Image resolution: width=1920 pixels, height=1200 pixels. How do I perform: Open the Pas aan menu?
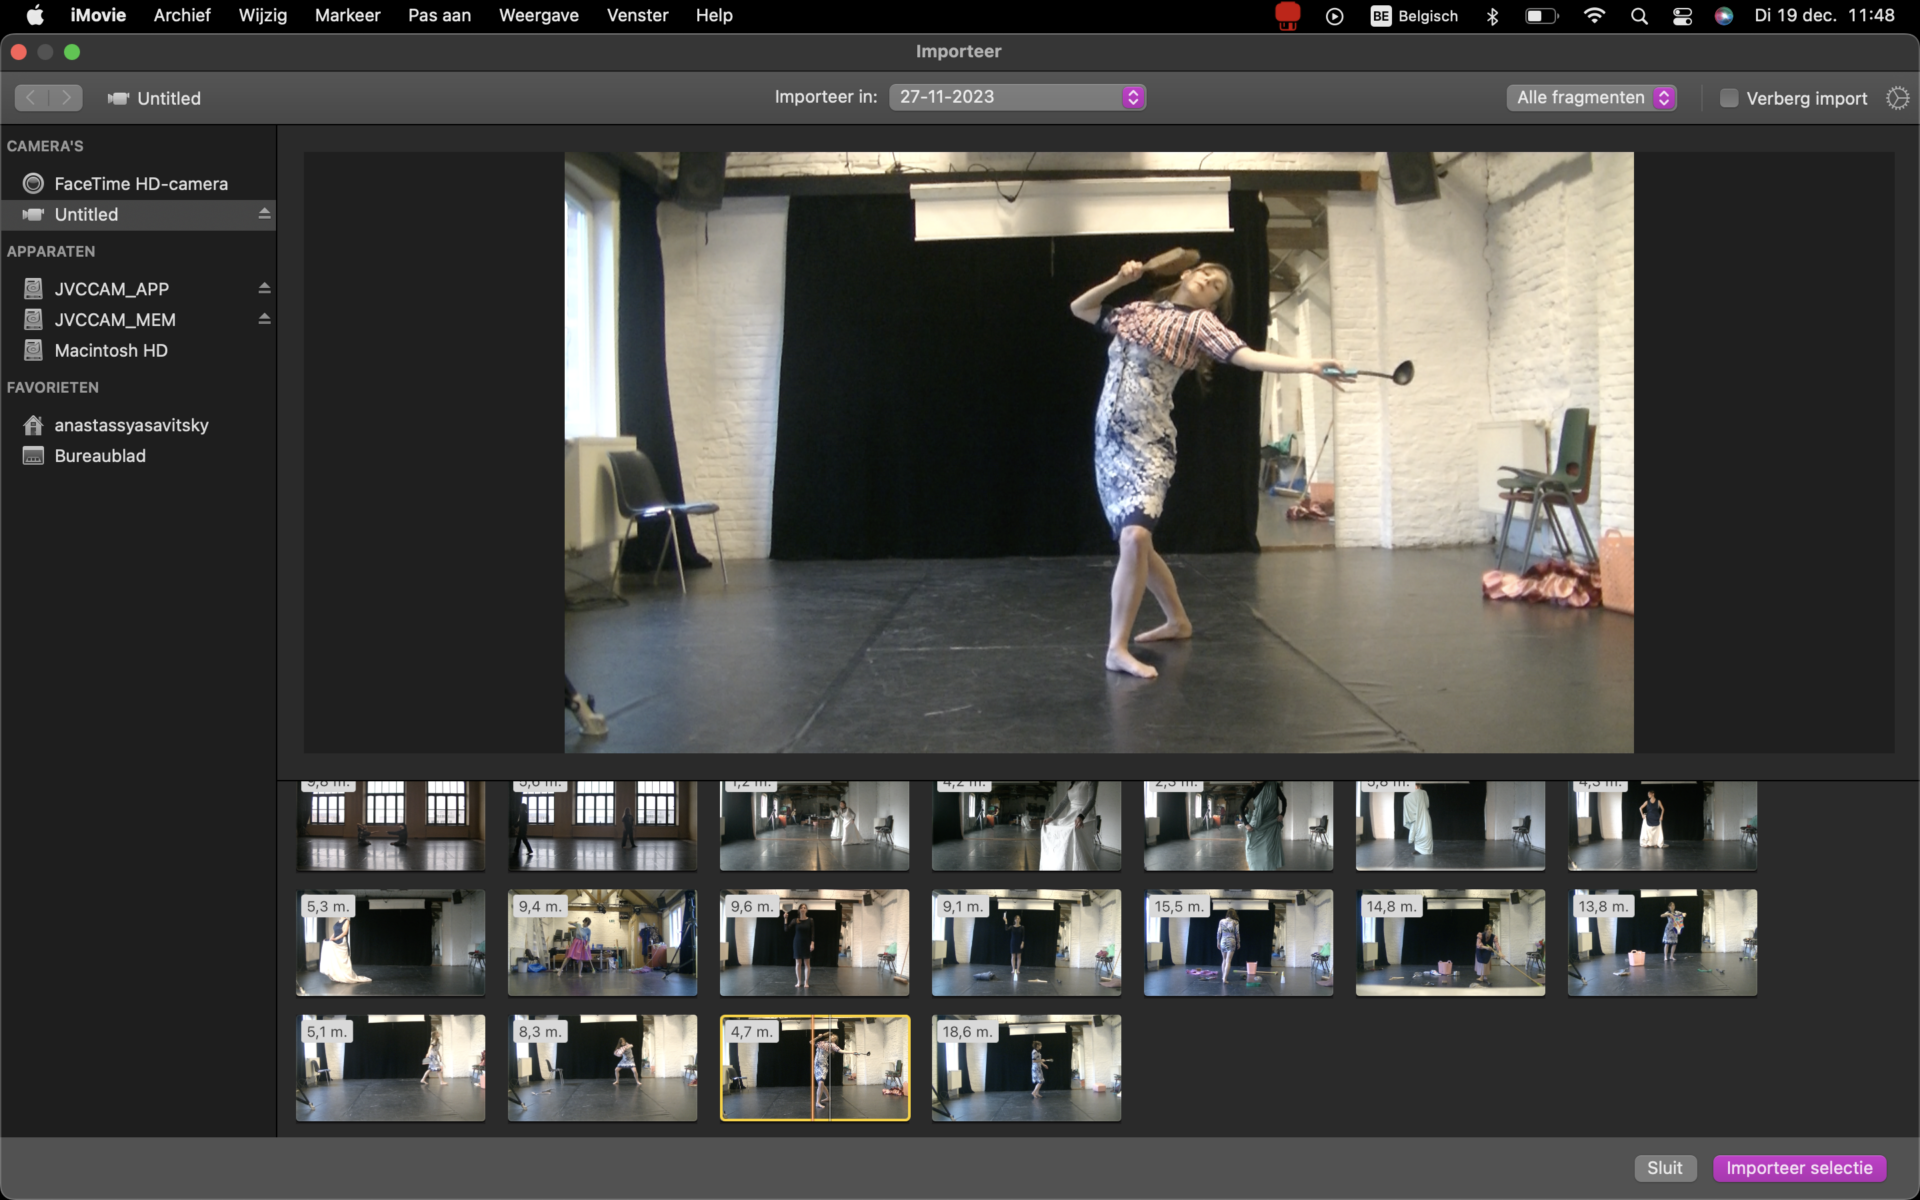coord(439,16)
